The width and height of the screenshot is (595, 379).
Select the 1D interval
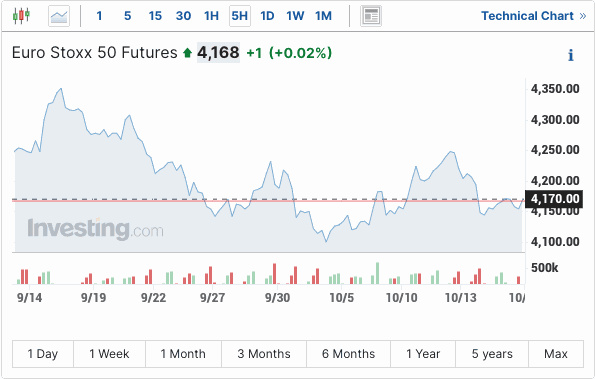267,16
